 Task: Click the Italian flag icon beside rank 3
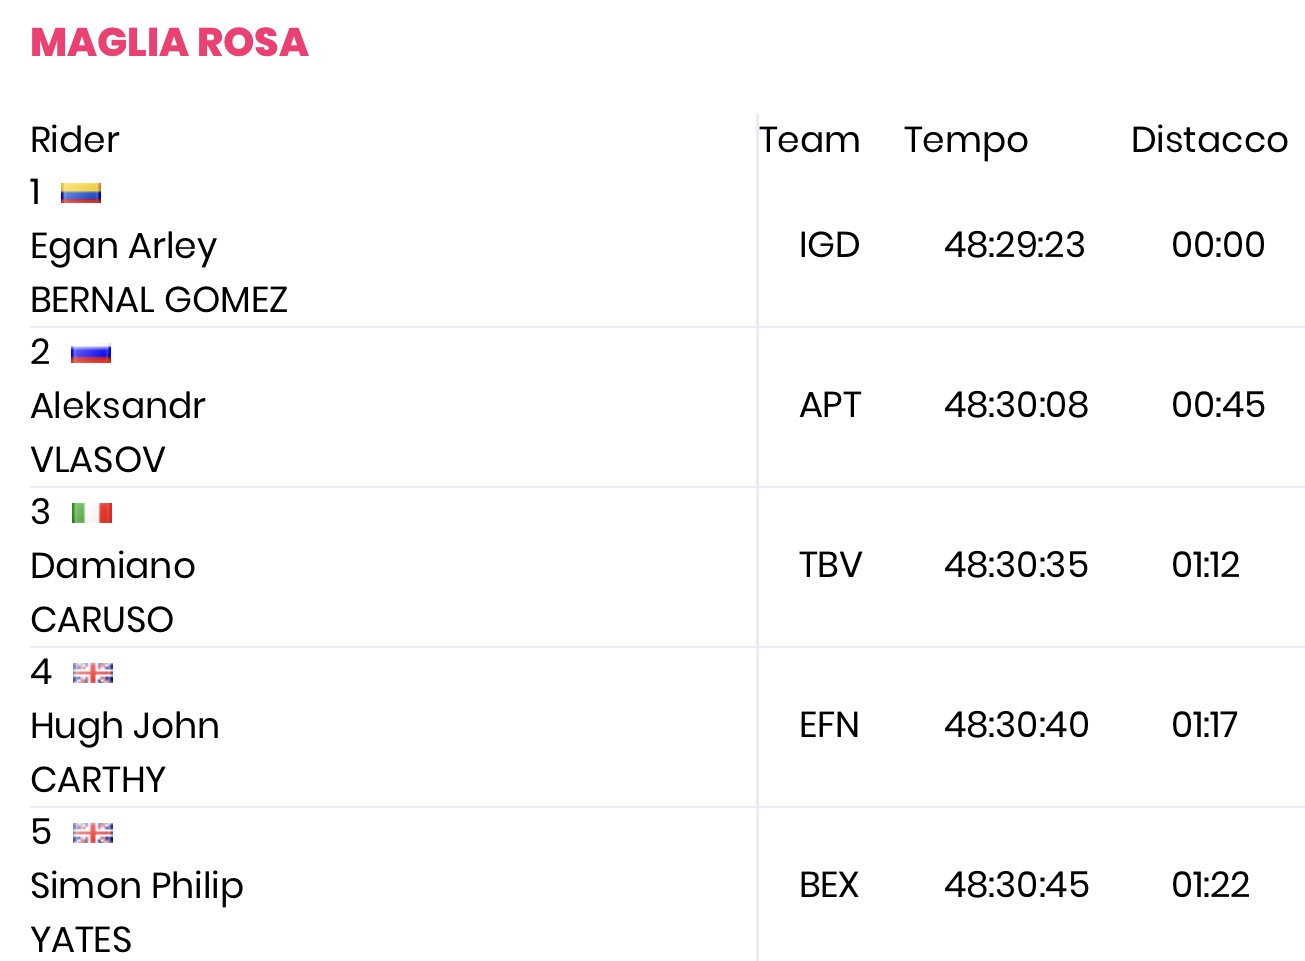tap(92, 513)
